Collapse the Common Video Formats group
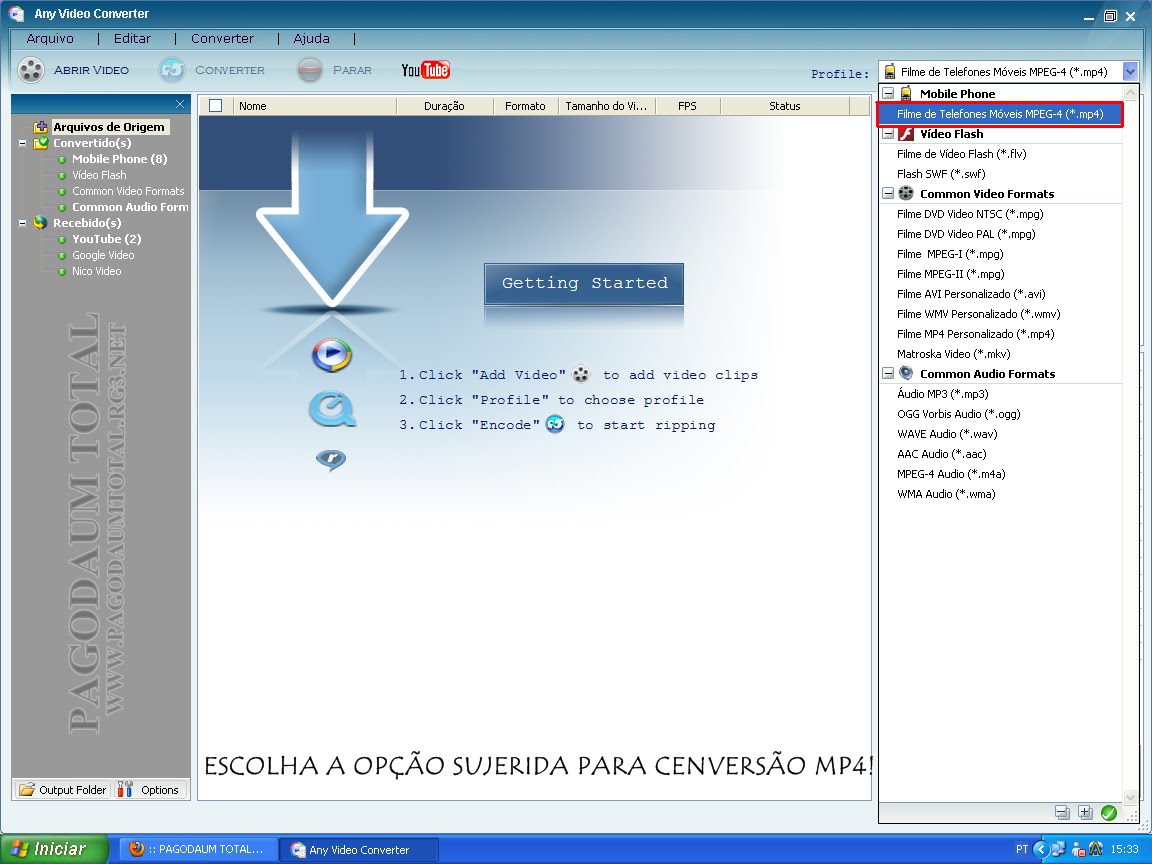The width and height of the screenshot is (1152, 864). point(888,193)
